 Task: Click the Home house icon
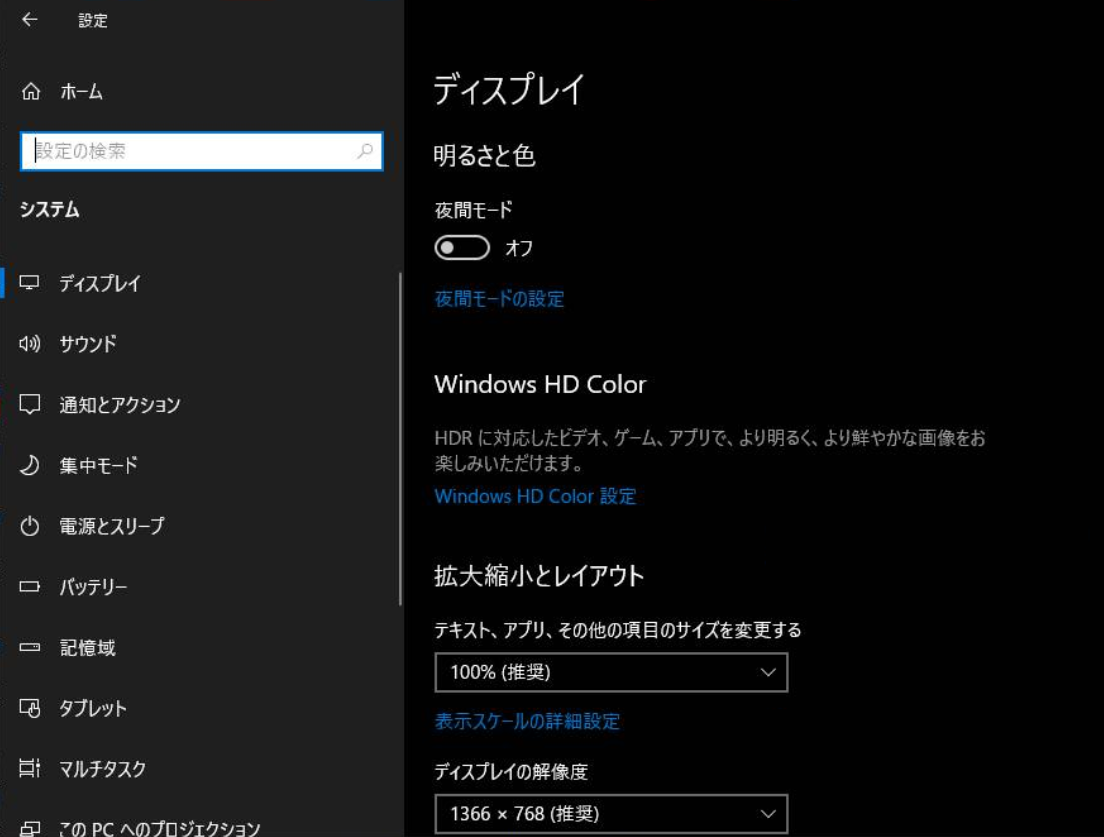coord(31,92)
